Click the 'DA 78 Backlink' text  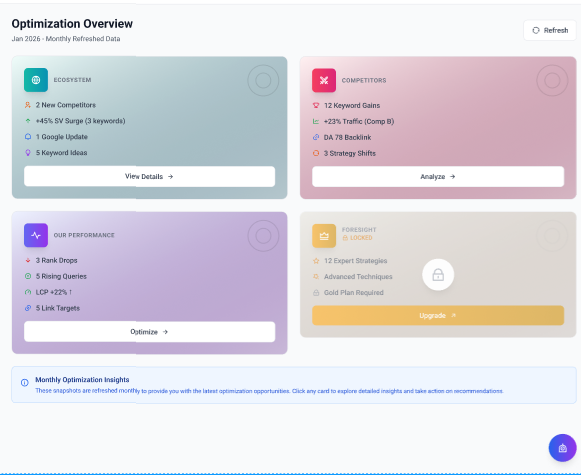347,137
